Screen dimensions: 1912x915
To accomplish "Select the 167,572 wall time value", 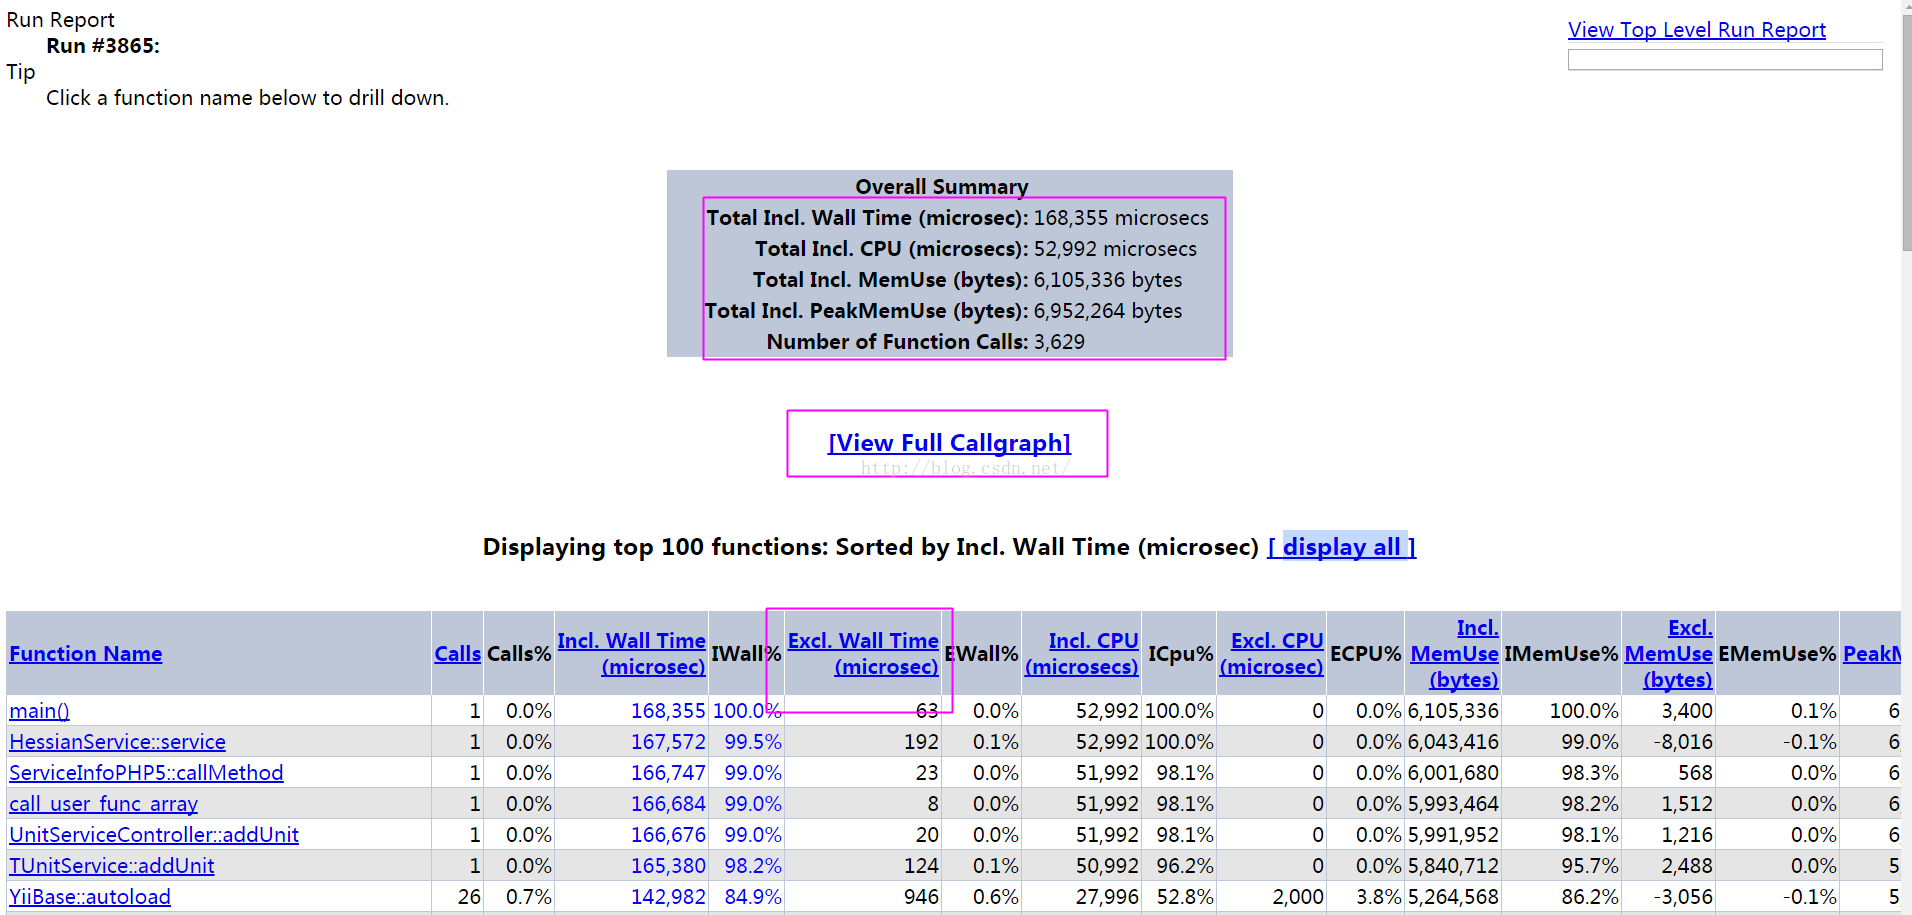I will click(668, 742).
